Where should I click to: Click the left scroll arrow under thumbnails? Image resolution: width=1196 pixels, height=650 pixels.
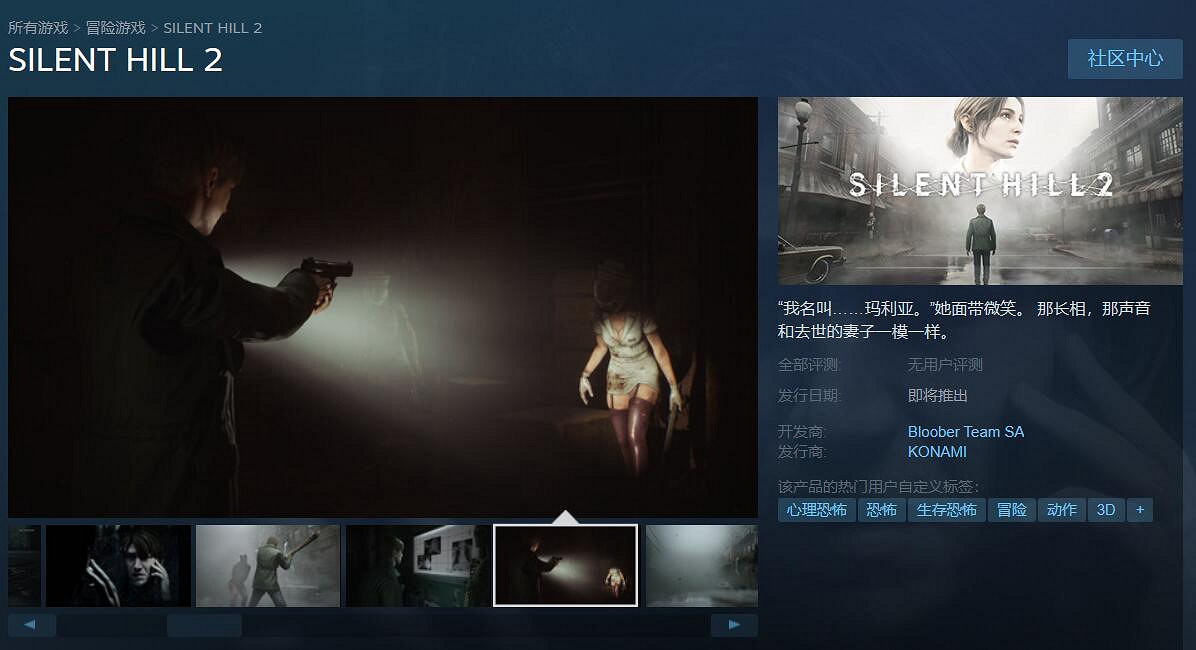32,625
